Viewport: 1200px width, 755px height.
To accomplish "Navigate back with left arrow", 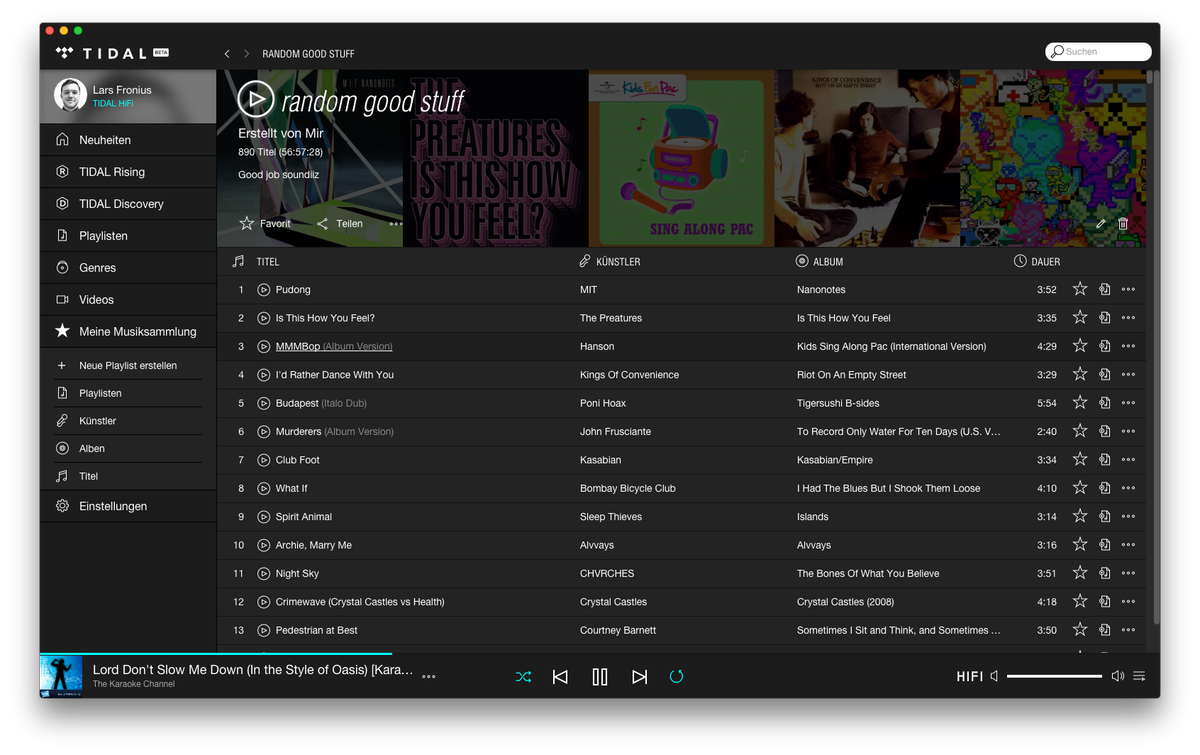I will point(227,53).
